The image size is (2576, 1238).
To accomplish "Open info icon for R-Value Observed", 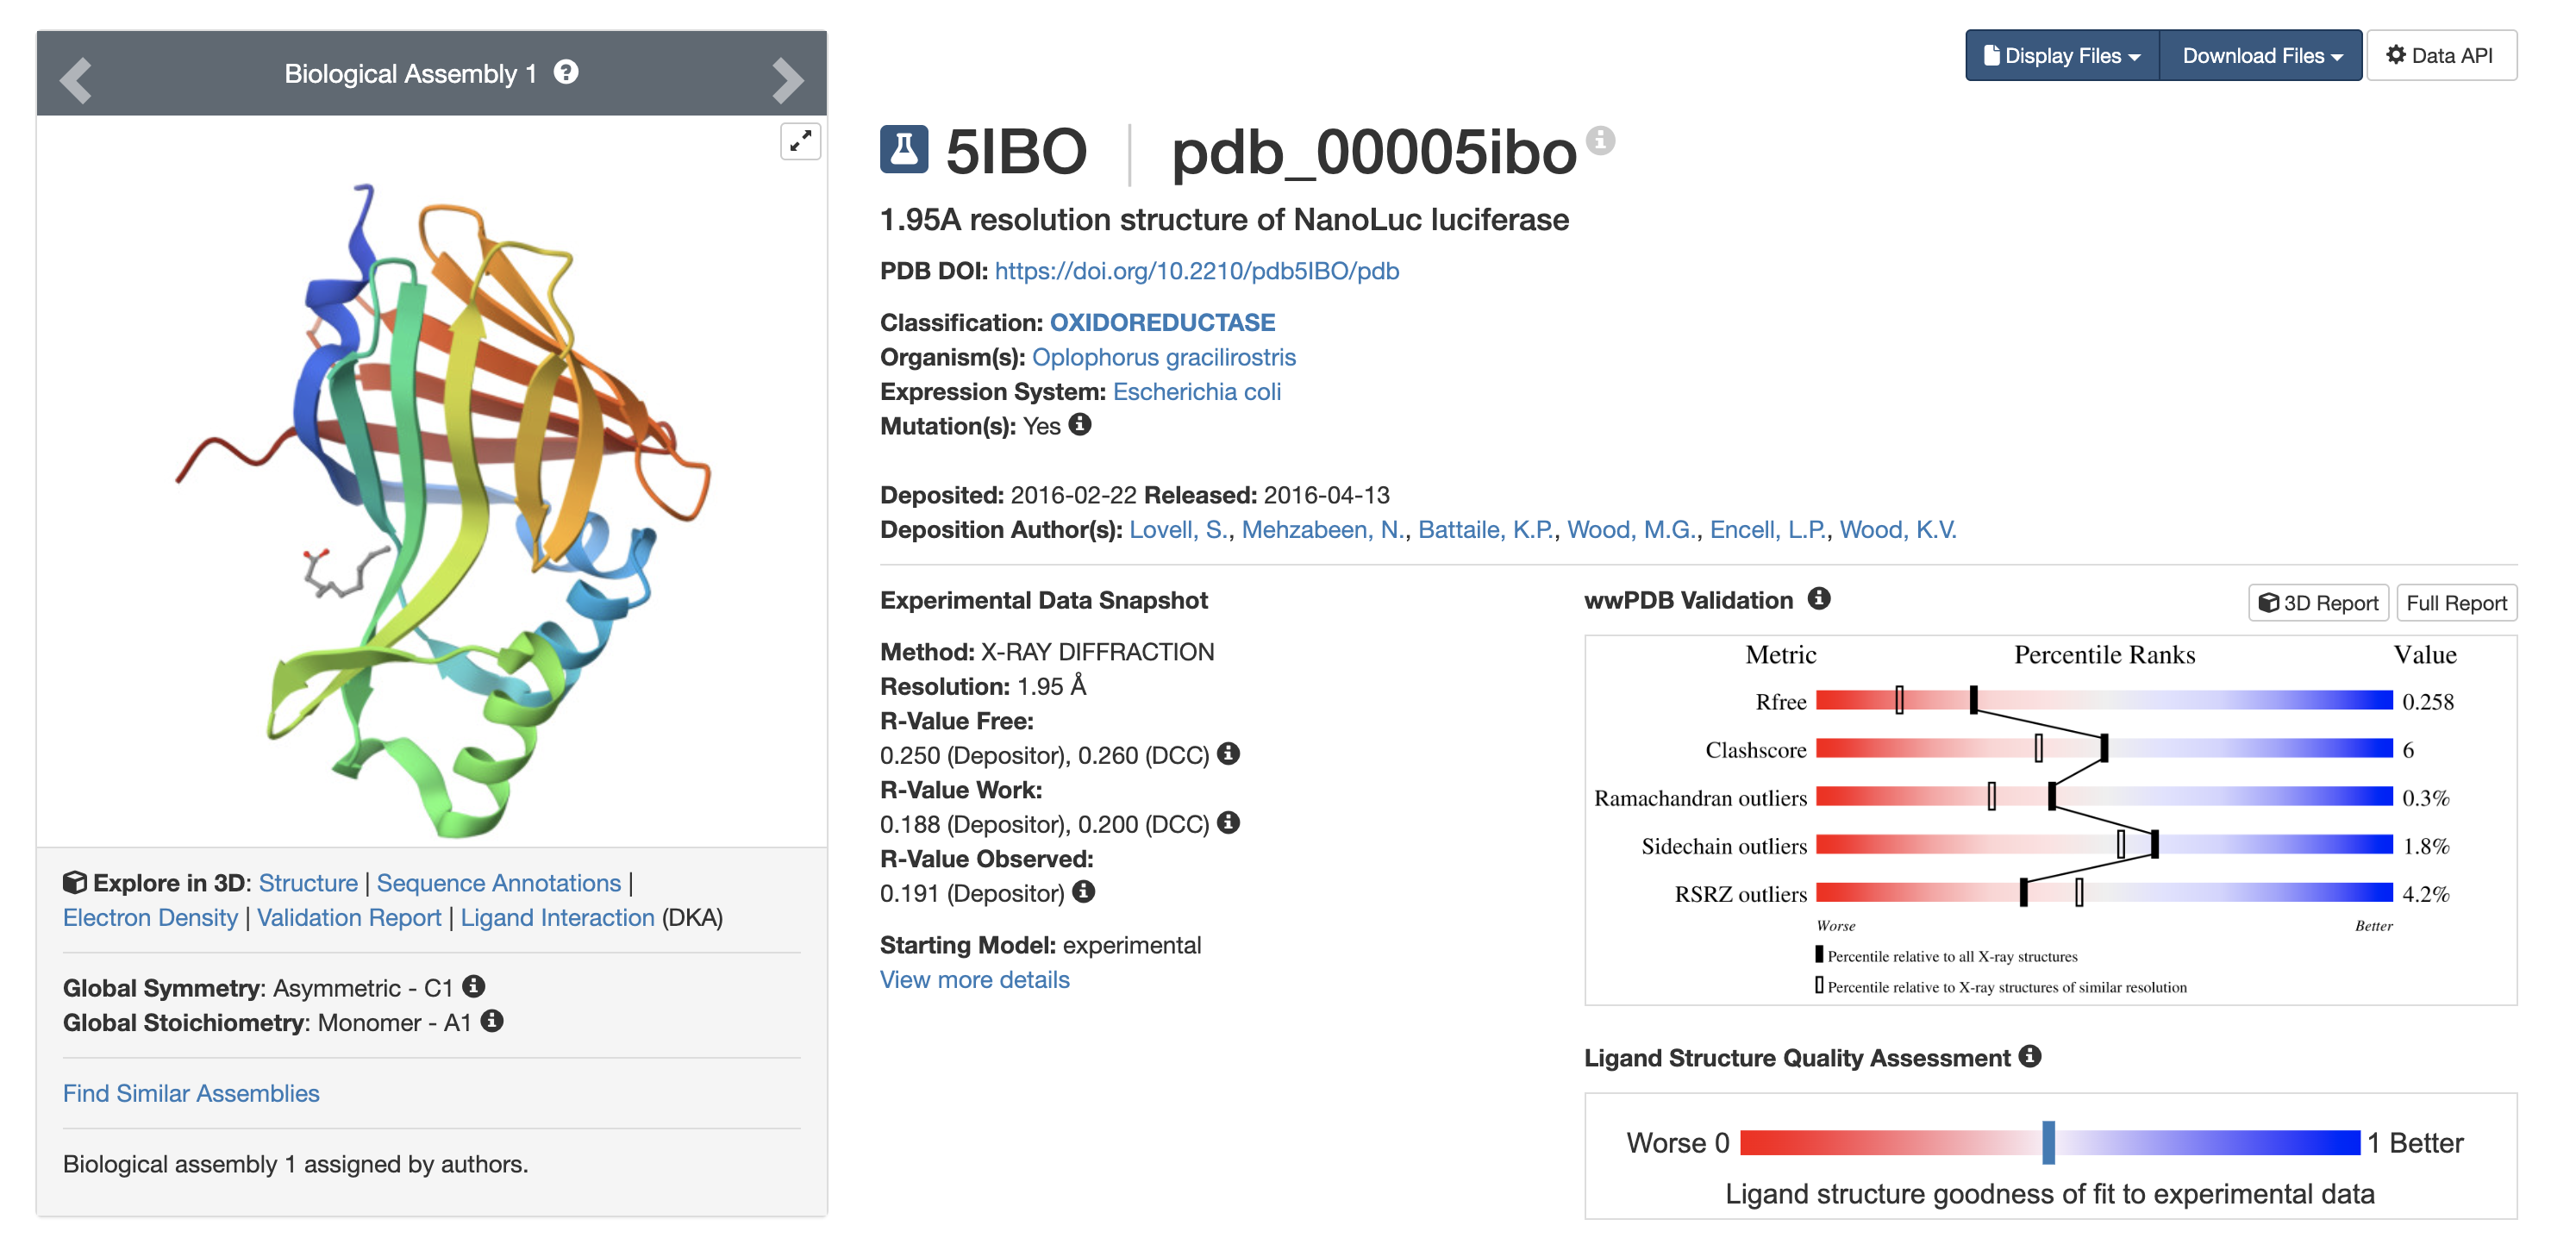I will click(x=1084, y=891).
